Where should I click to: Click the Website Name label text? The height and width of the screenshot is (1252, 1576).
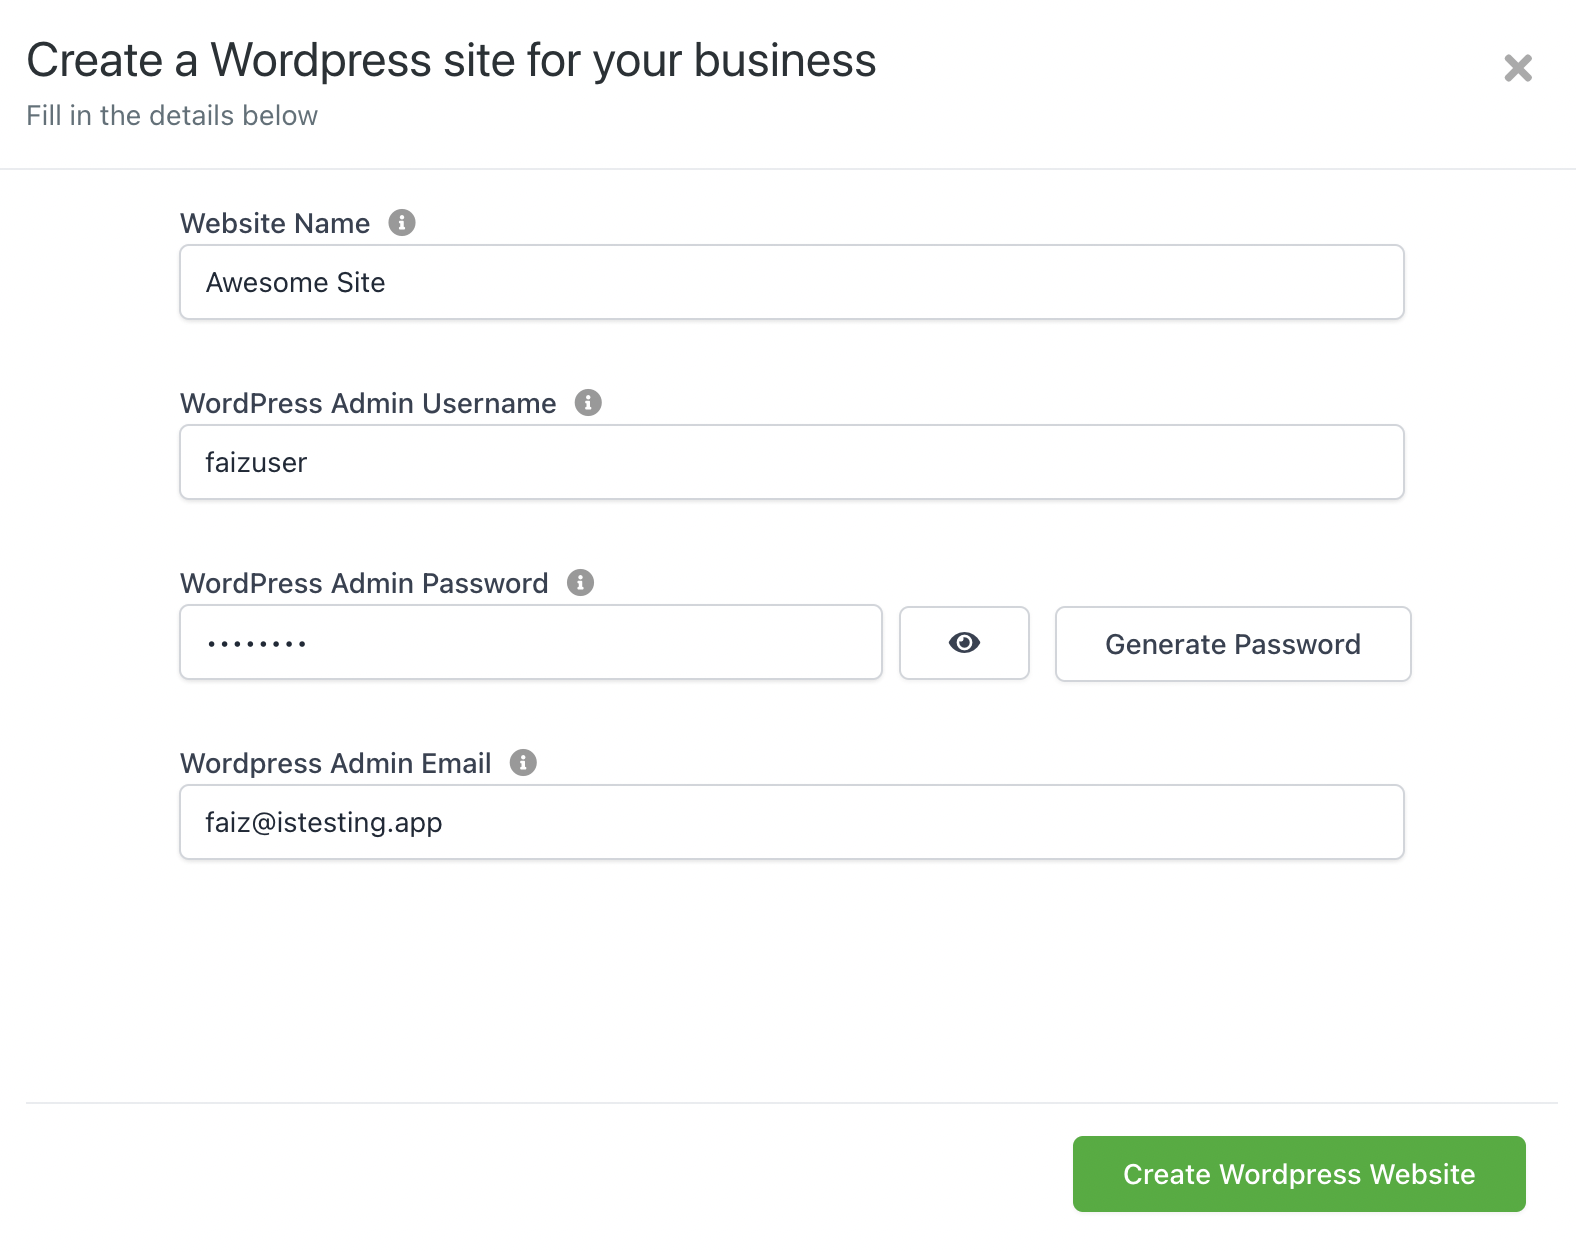[275, 223]
